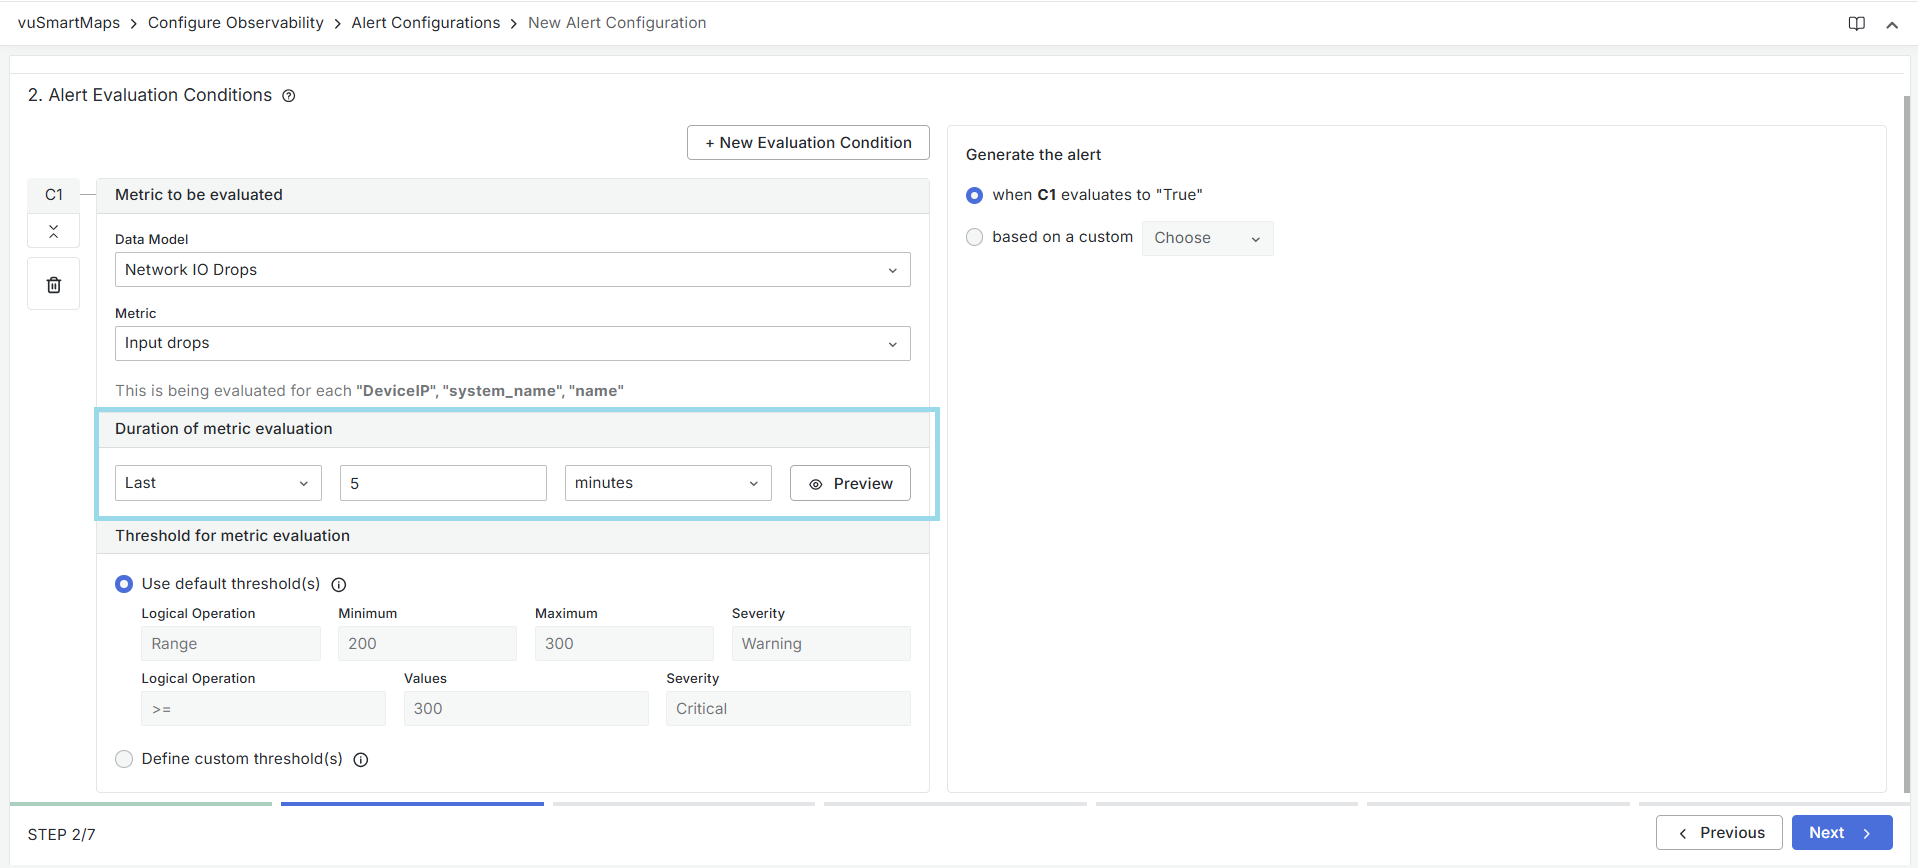The image size is (1918, 868).
Task: Click info icon next to Use default threshold(s)
Action: 339,585
